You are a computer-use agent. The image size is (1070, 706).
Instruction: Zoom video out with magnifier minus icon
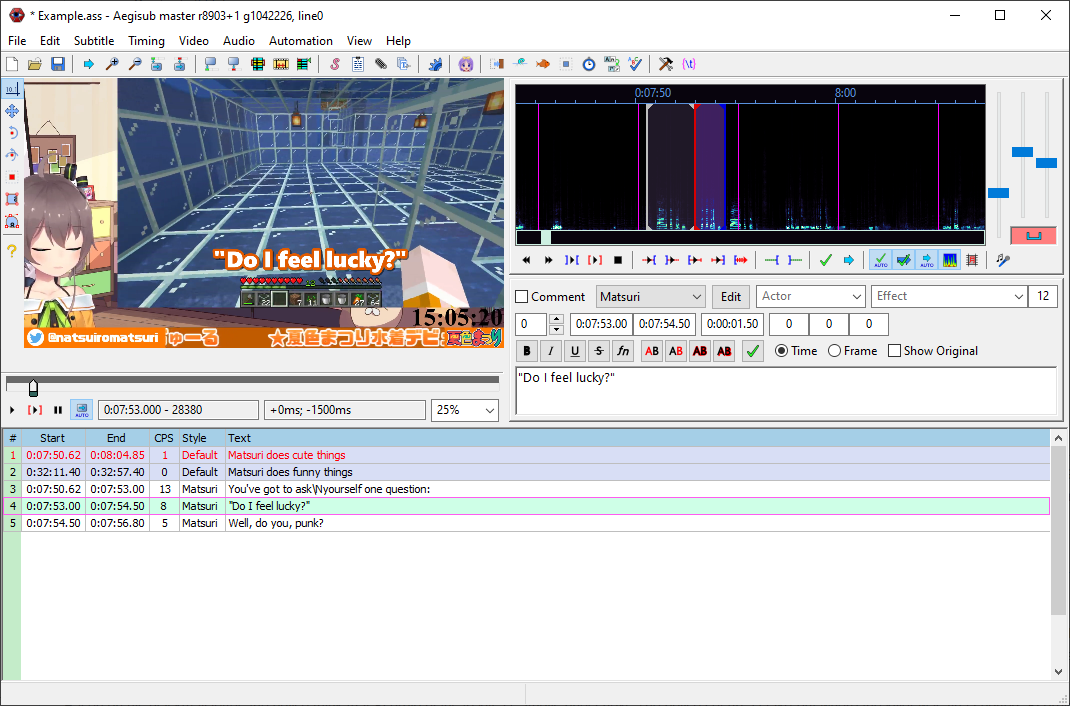[x=135, y=64]
